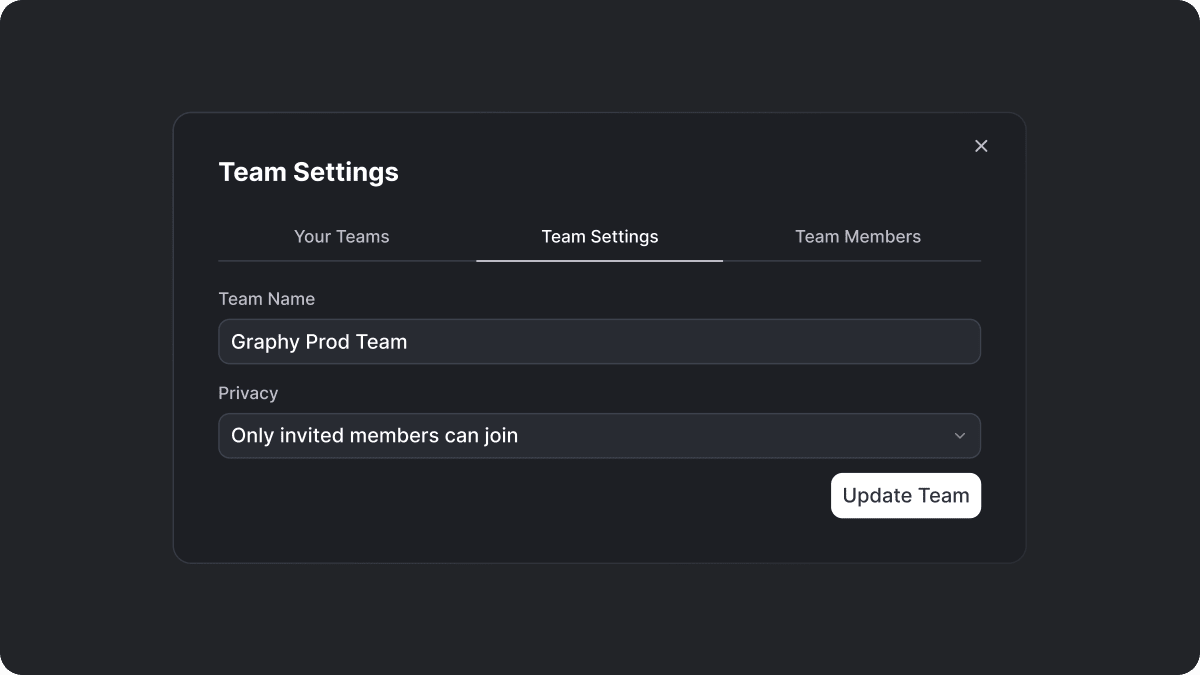Click the Team Settings dialog heading

(x=308, y=172)
